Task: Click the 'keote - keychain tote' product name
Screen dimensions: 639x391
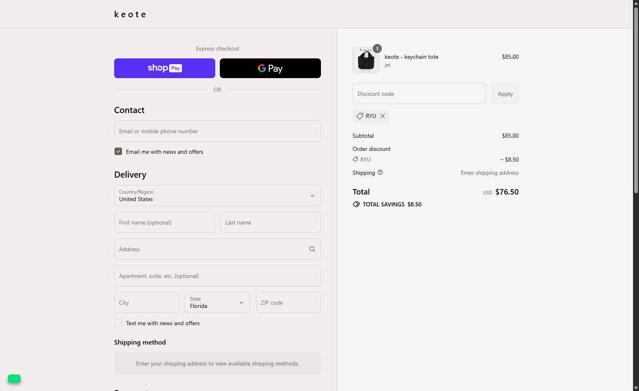Action: click(411, 57)
